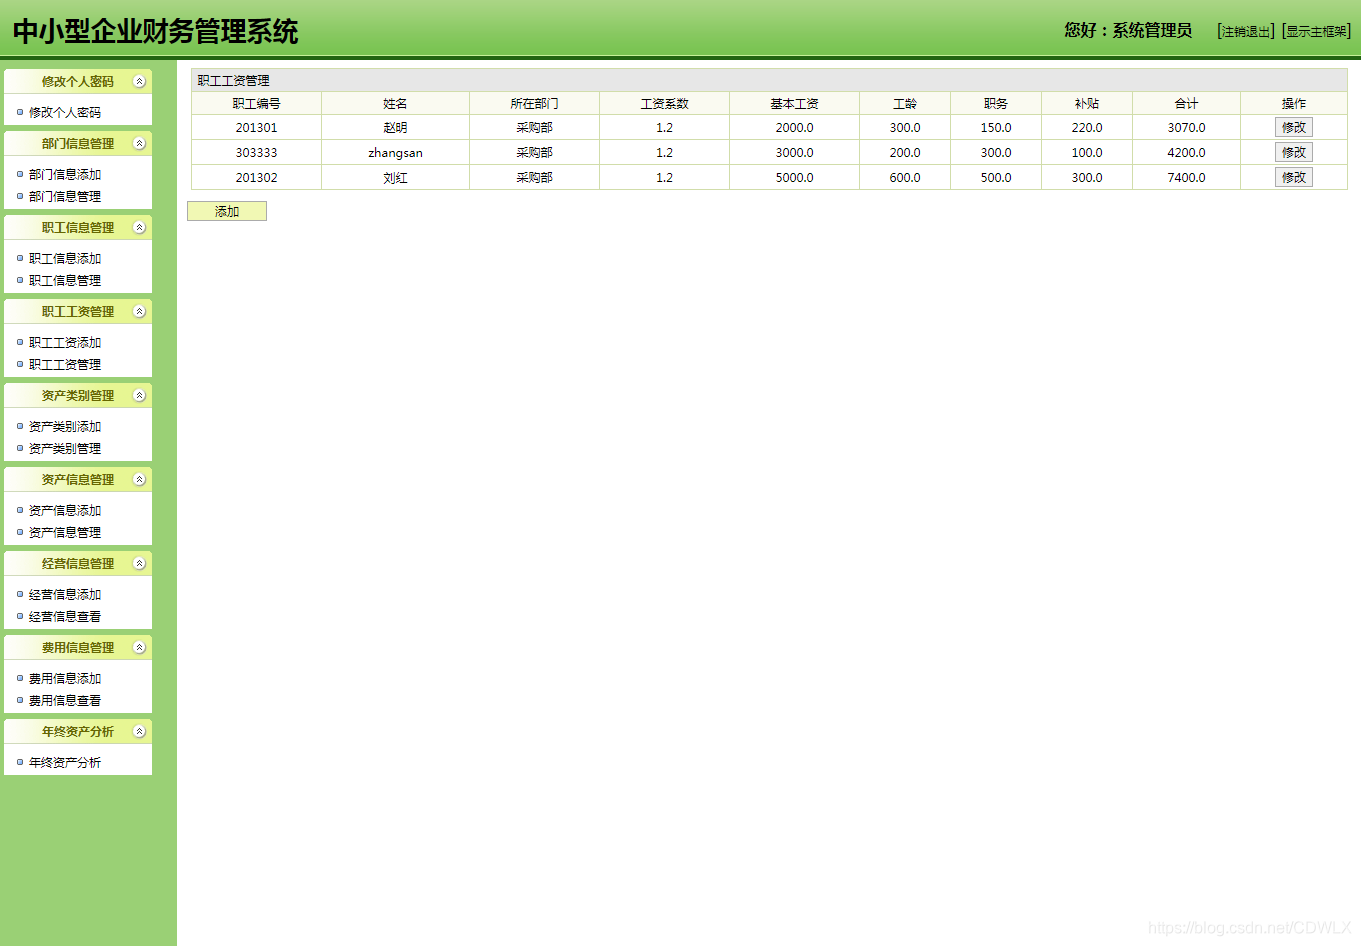The image size is (1361, 946).
Task: Select employee number cell 303333
Action: click(x=257, y=153)
